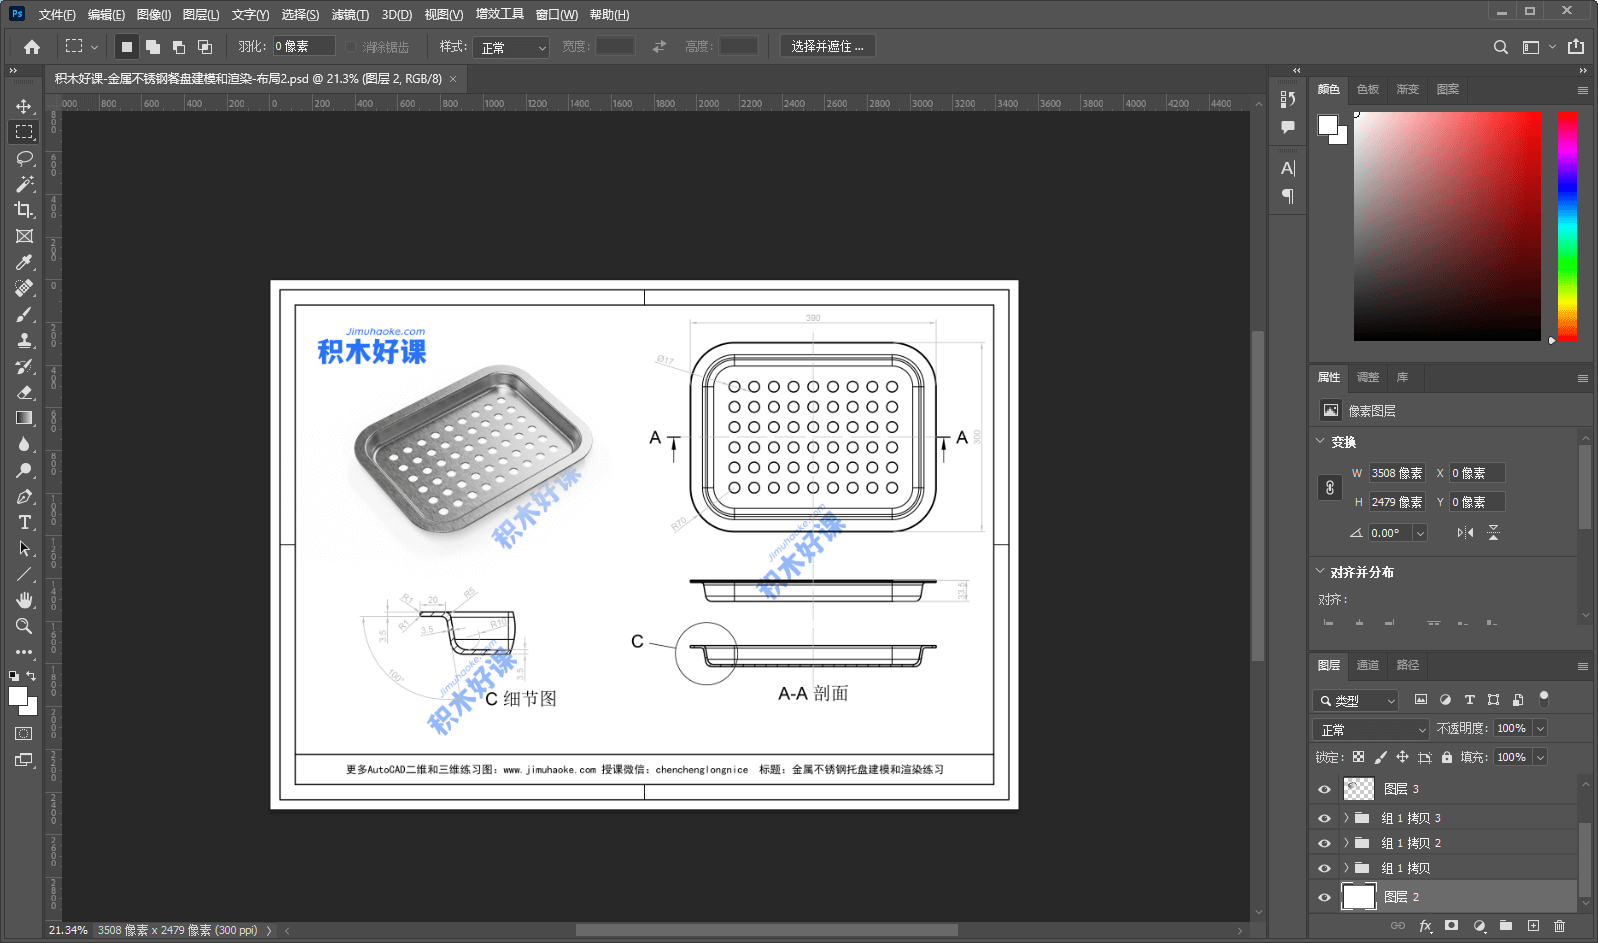The width and height of the screenshot is (1598, 943).
Task: Switch to the 色板 tab
Action: (x=1368, y=89)
